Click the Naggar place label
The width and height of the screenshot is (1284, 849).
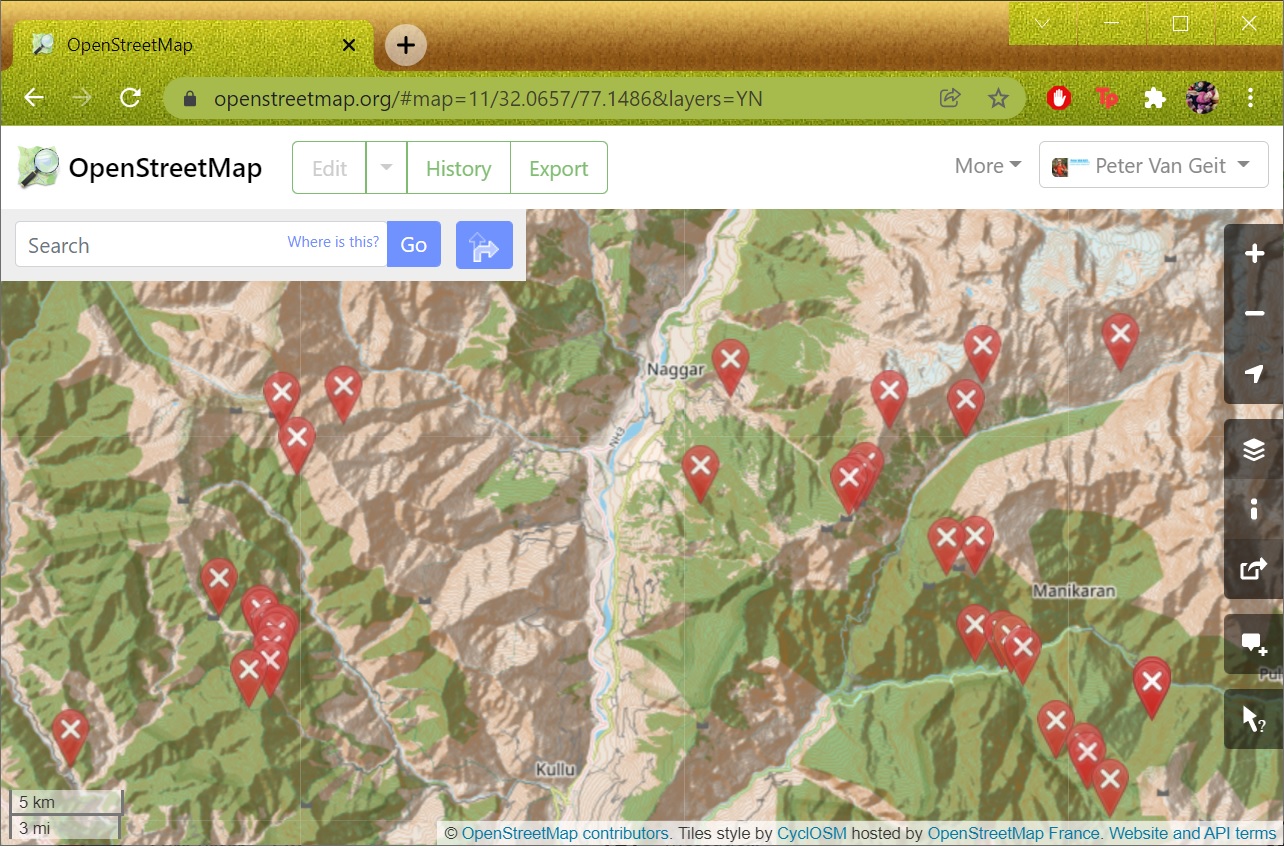pos(676,369)
